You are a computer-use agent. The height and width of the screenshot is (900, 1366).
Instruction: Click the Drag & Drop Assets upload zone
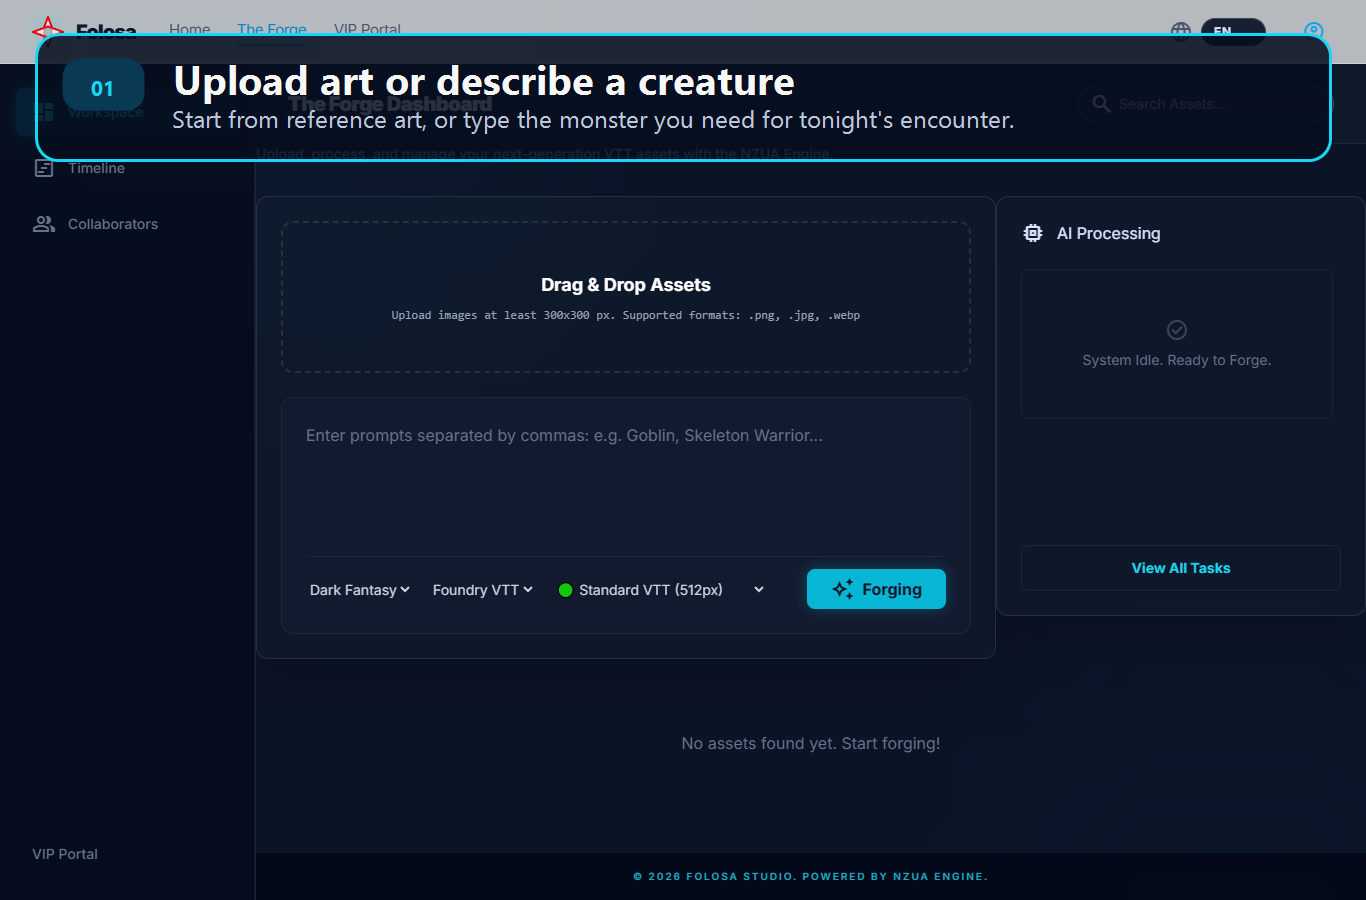tap(626, 297)
